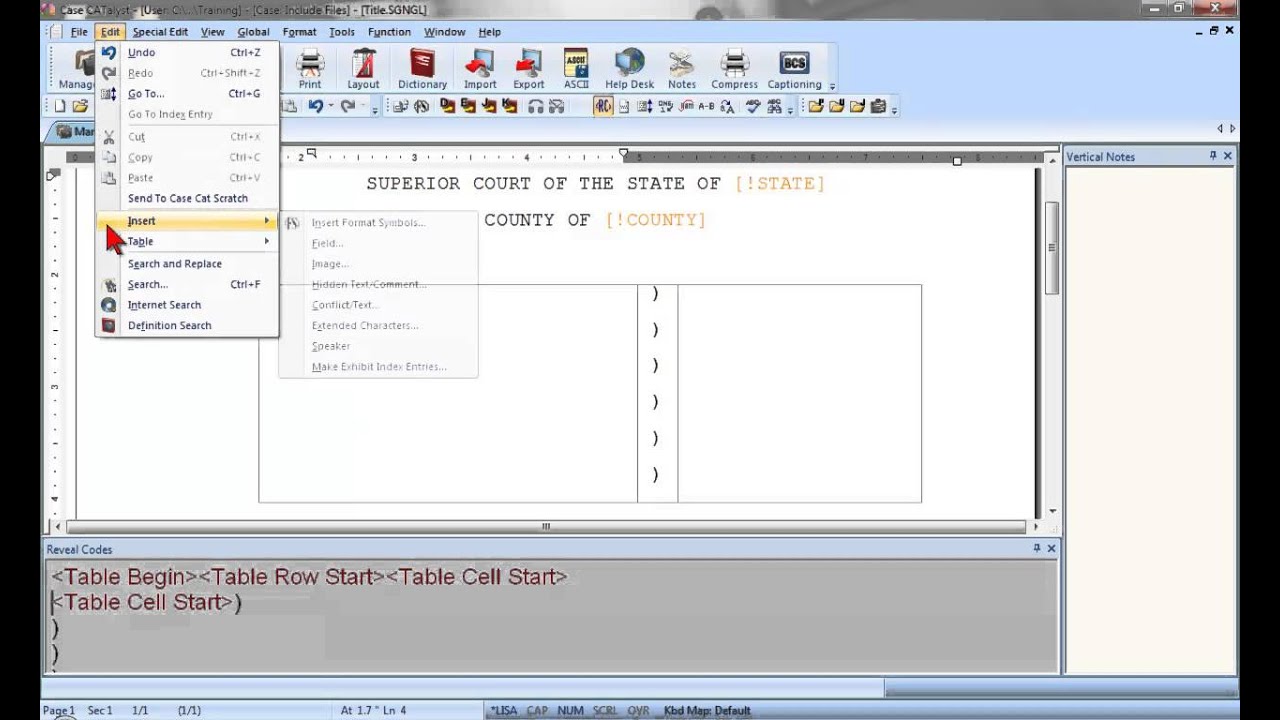Click the small undo arrow toolbar icon

point(315,106)
